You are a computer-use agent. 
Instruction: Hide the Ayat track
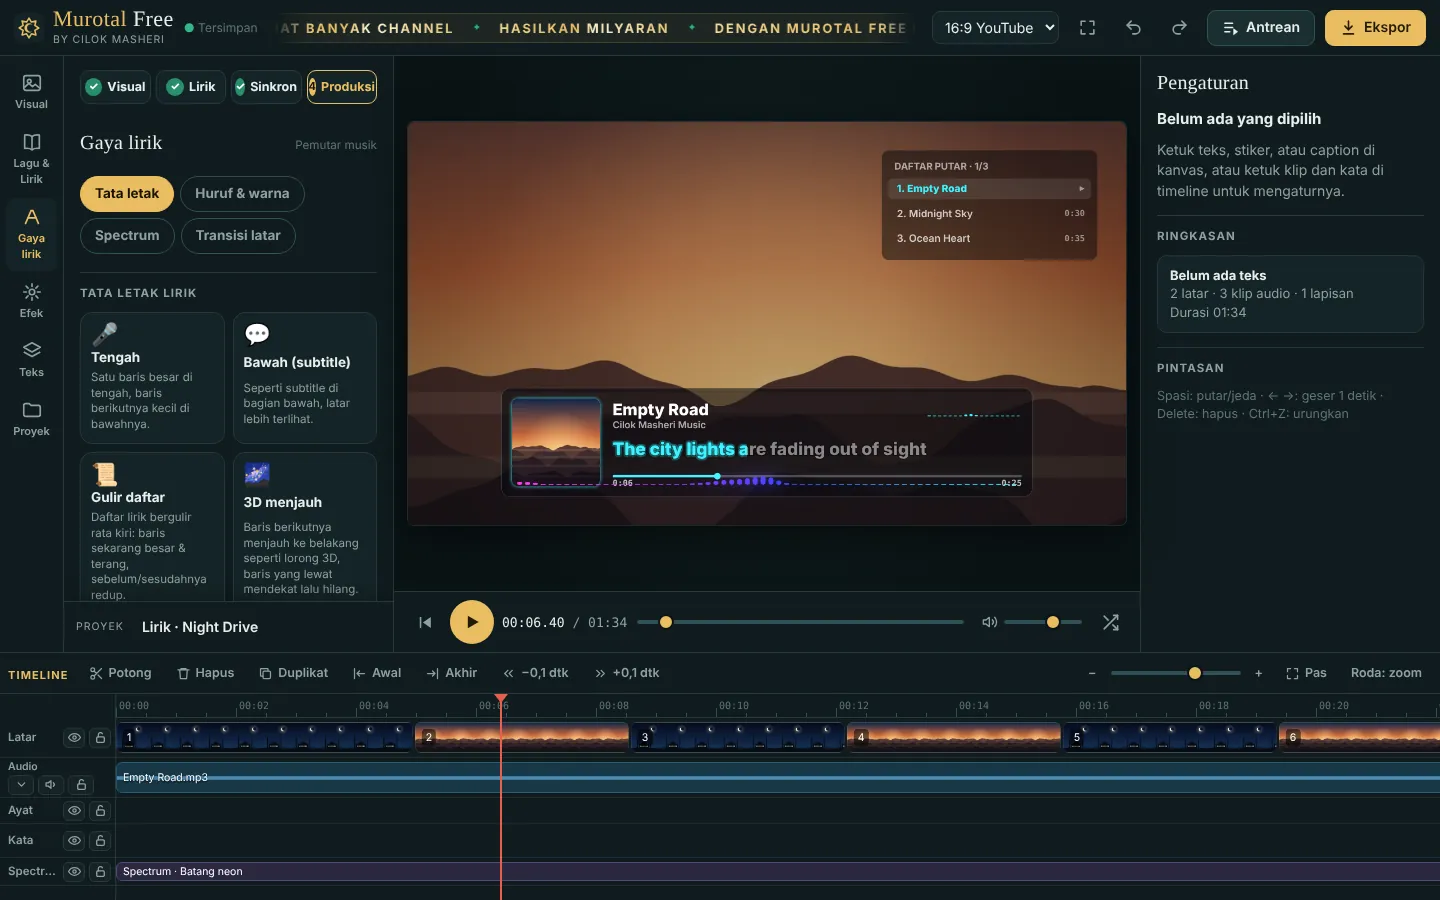click(x=74, y=810)
